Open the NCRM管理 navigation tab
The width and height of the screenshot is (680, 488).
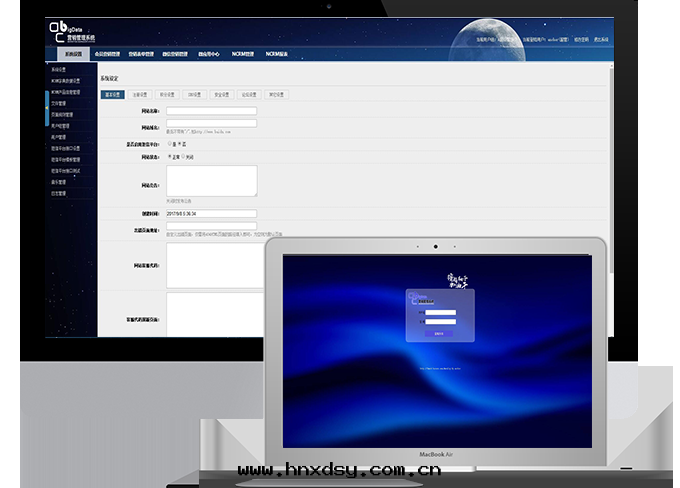(x=243, y=53)
